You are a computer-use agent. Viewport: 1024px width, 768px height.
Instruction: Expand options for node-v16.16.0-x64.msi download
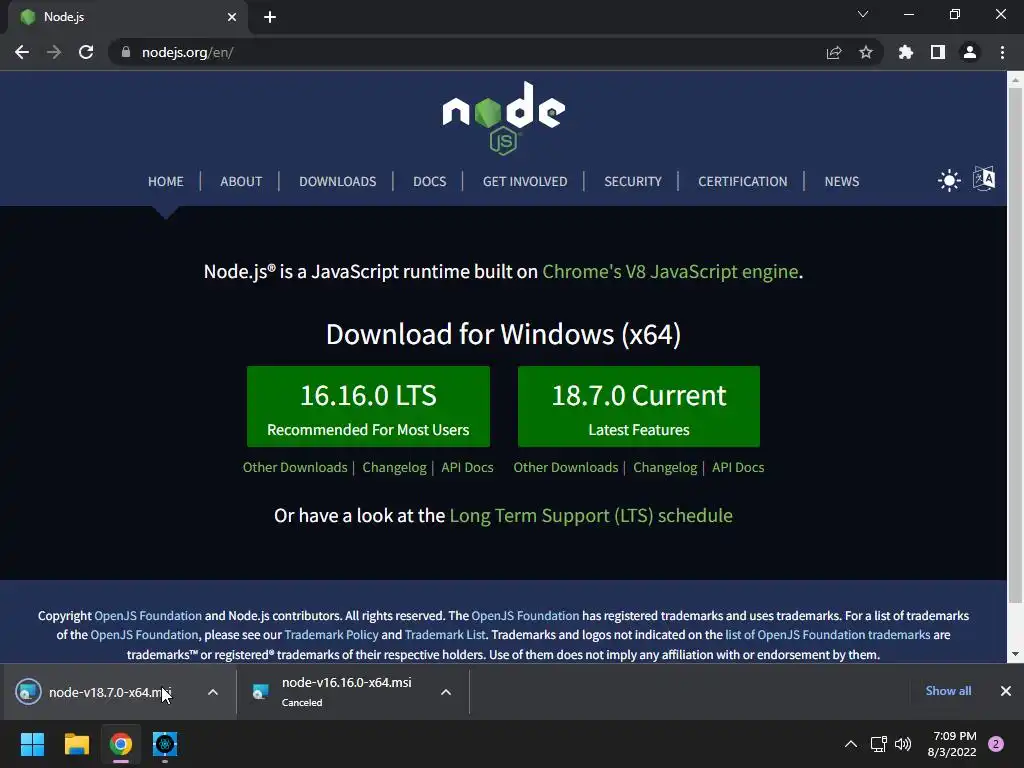pos(446,692)
